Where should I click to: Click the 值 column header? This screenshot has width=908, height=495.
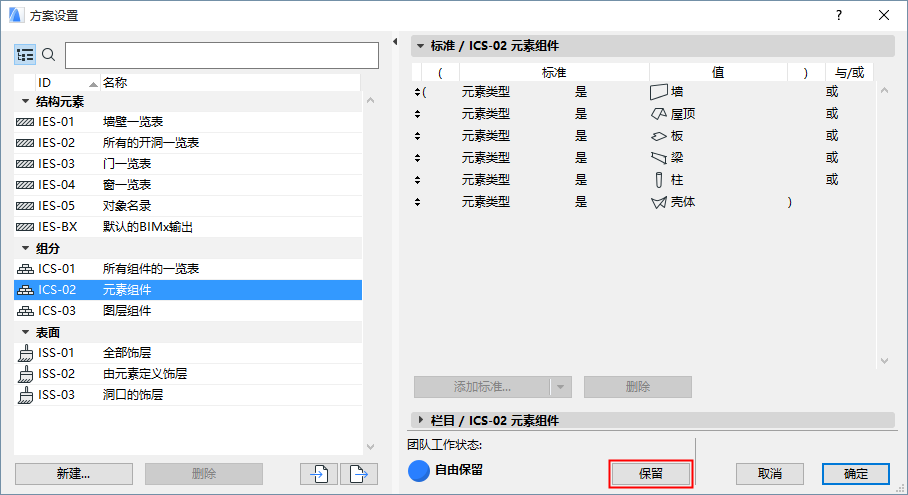coord(718,72)
